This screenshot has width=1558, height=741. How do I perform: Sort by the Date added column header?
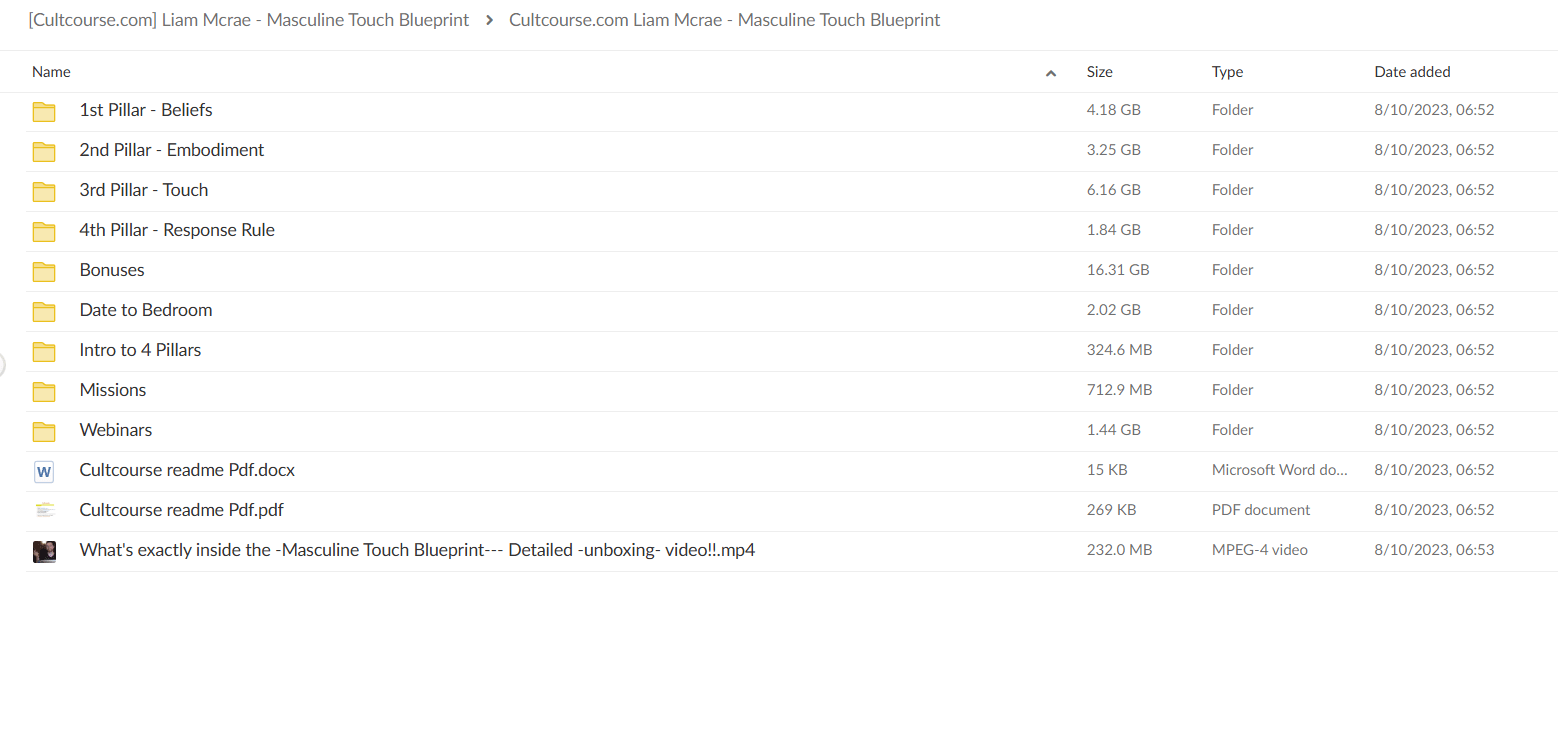click(1412, 72)
